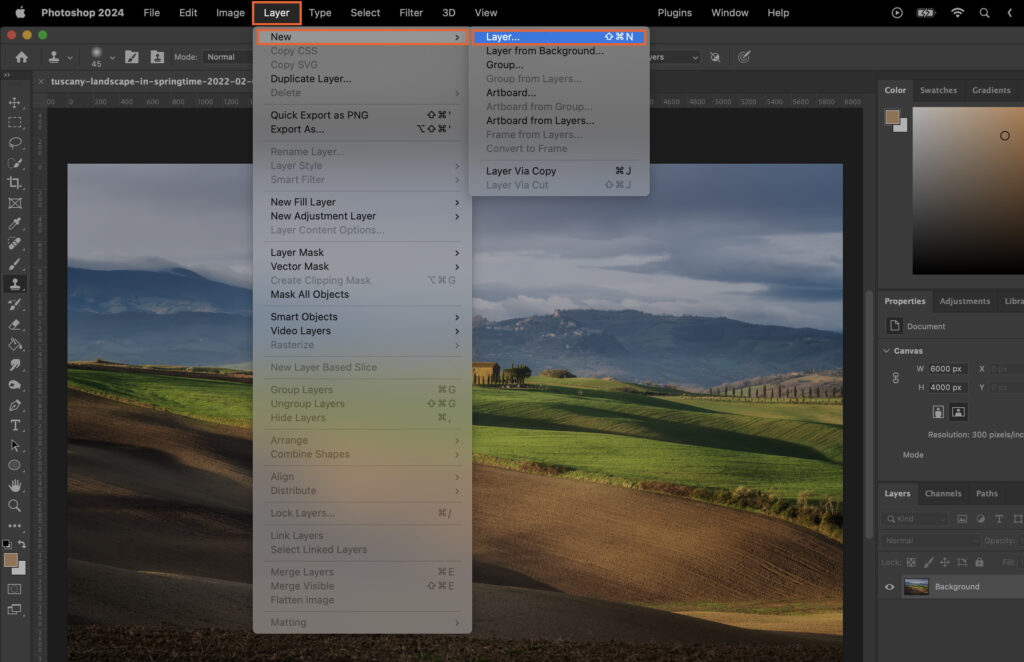Select the Move tool
Viewport: 1024px width, 662px height.
[x=14, y=101]
